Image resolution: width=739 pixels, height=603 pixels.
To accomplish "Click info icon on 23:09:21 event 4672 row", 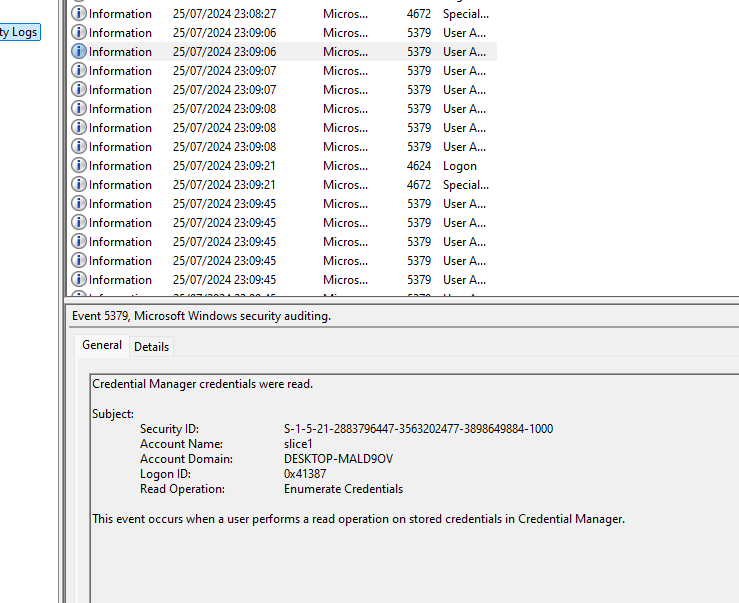I will tap(79, 185).
